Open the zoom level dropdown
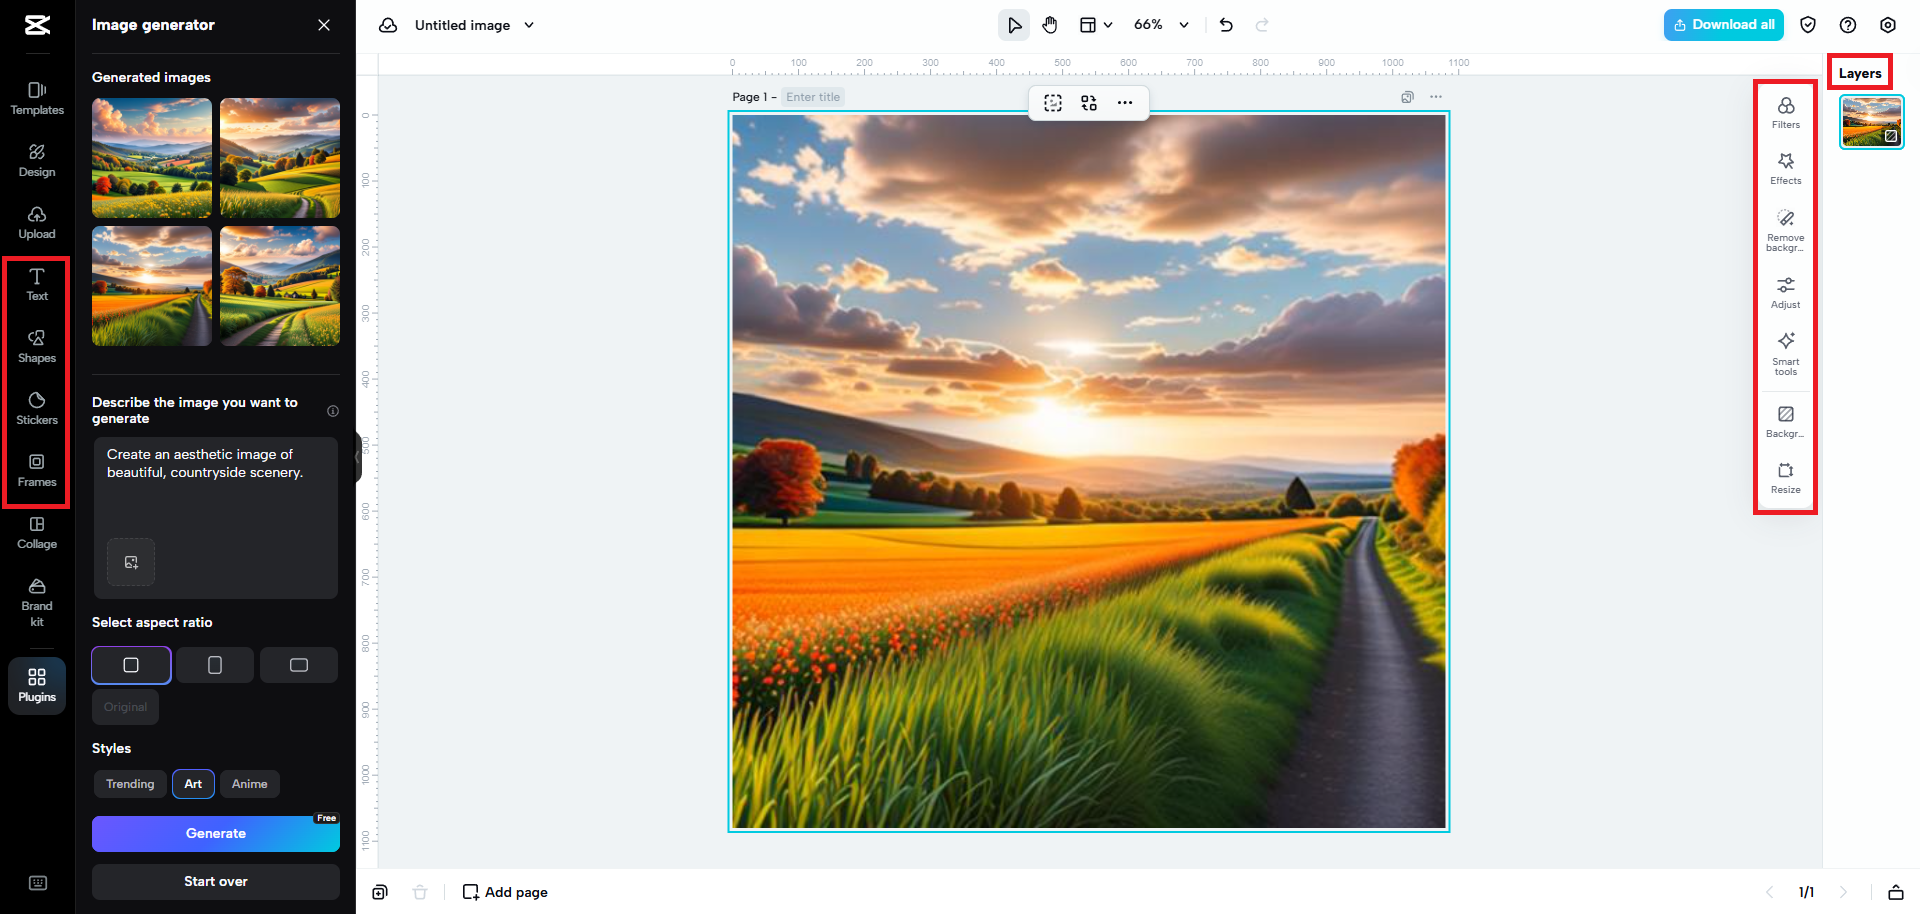Screen dimensions: 1920x914 pos(1160,24)
